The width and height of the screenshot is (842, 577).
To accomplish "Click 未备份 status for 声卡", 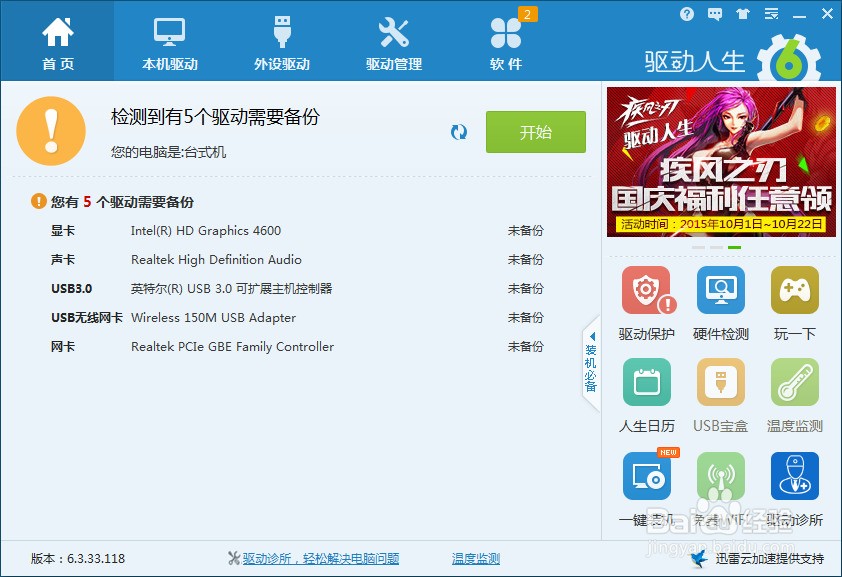I will pyautogui.click(x=526, y=260).
